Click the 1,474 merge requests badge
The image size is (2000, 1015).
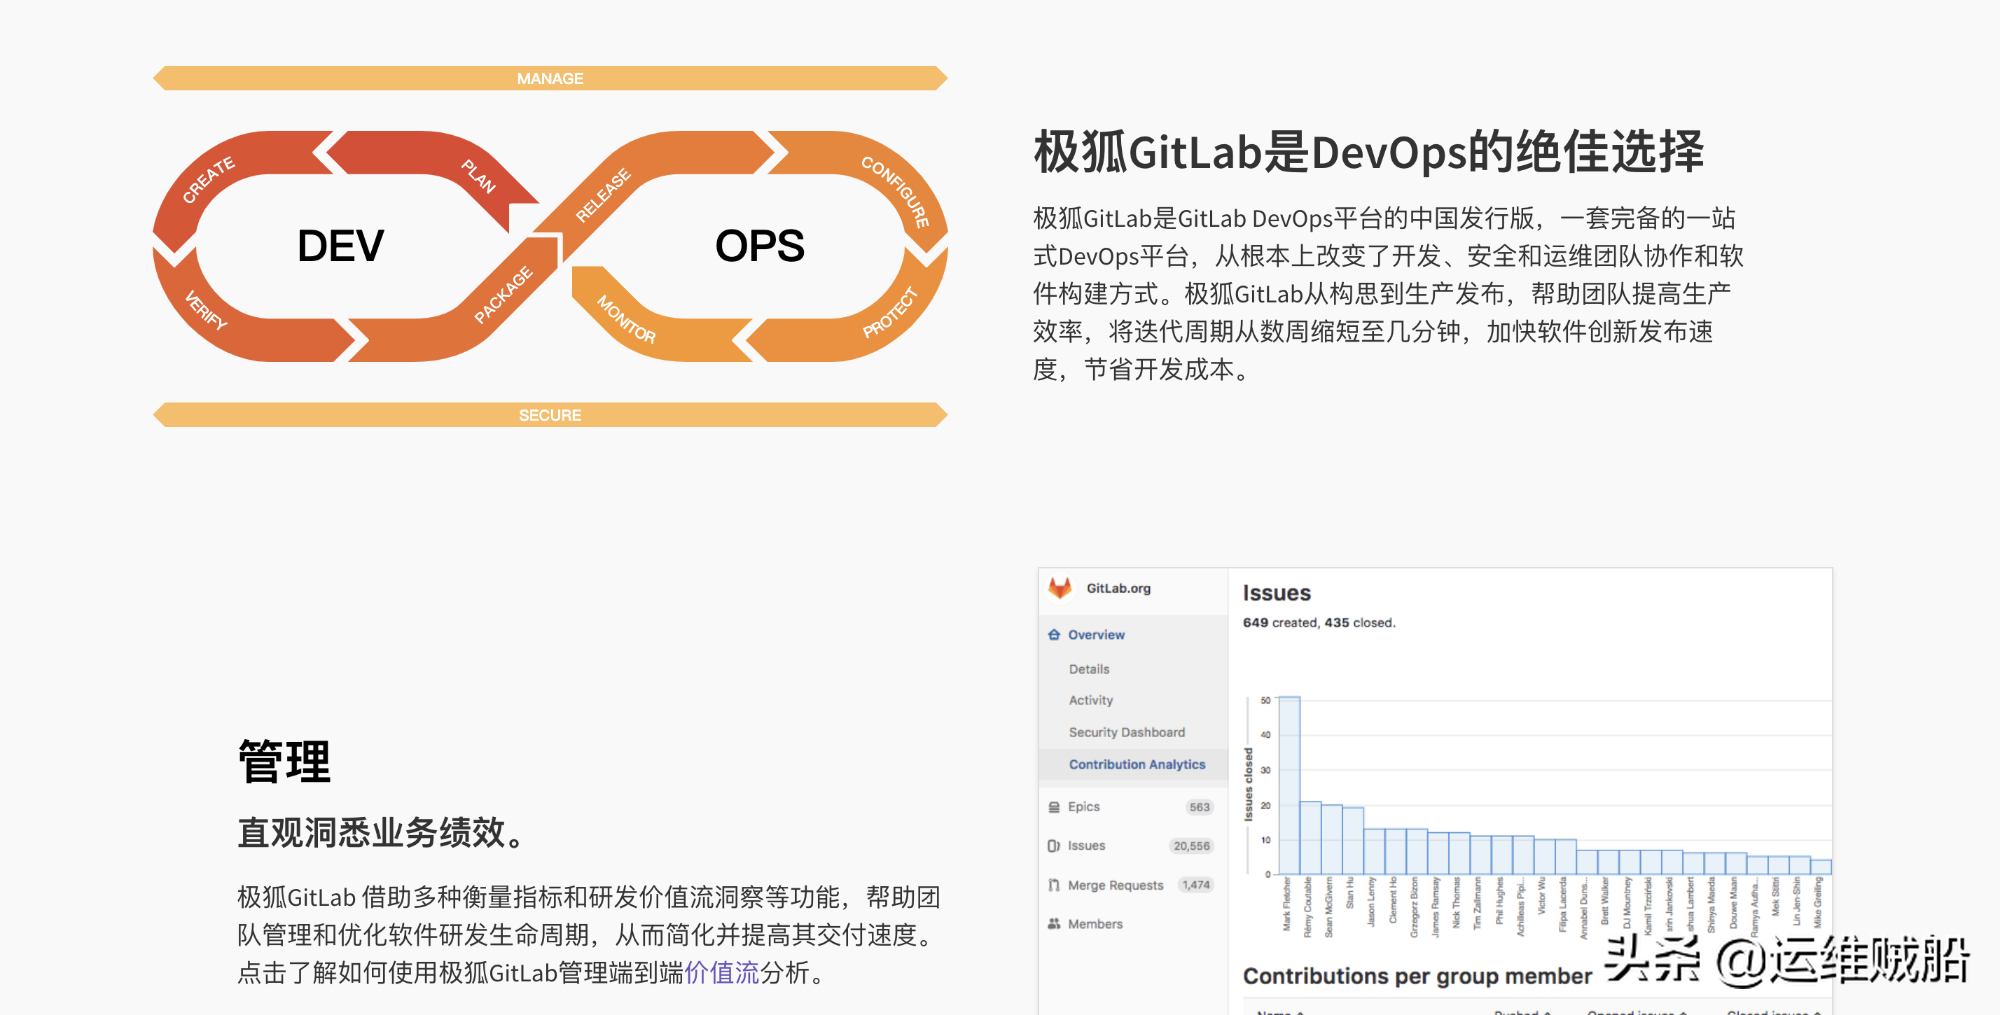[x=1196, y=885]
